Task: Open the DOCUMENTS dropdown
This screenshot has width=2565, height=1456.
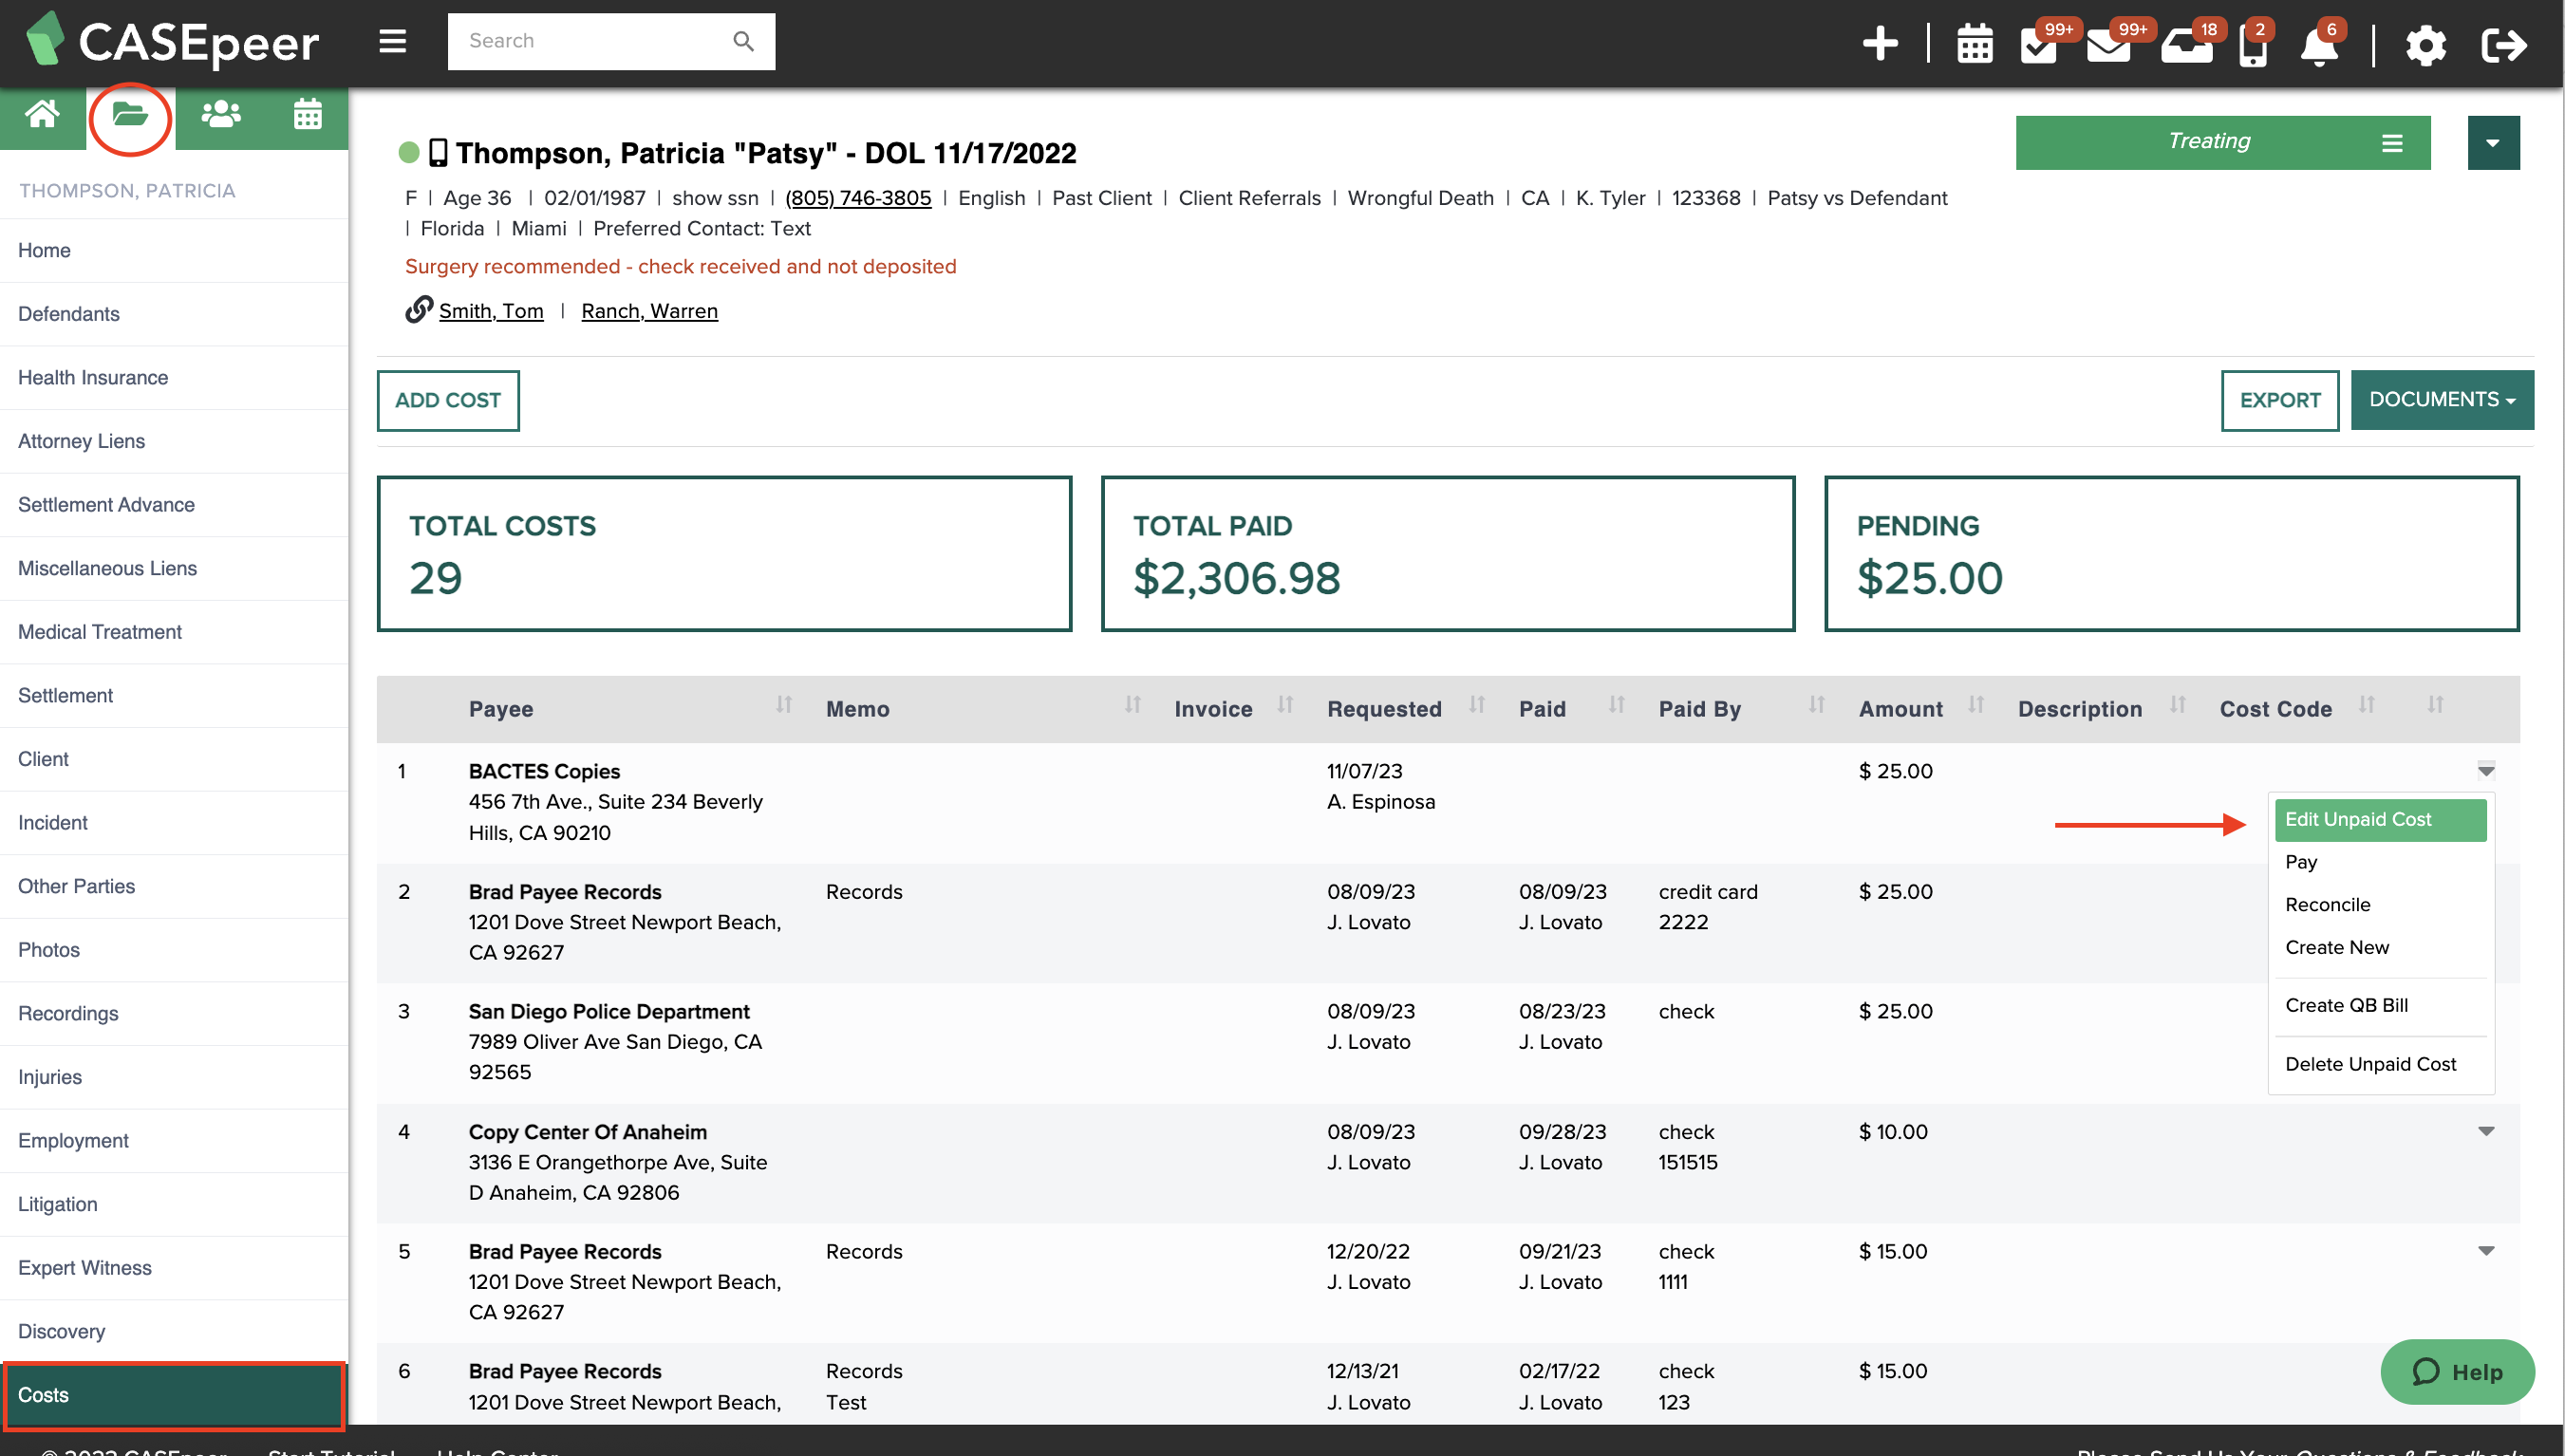Action: (2441, 400)
